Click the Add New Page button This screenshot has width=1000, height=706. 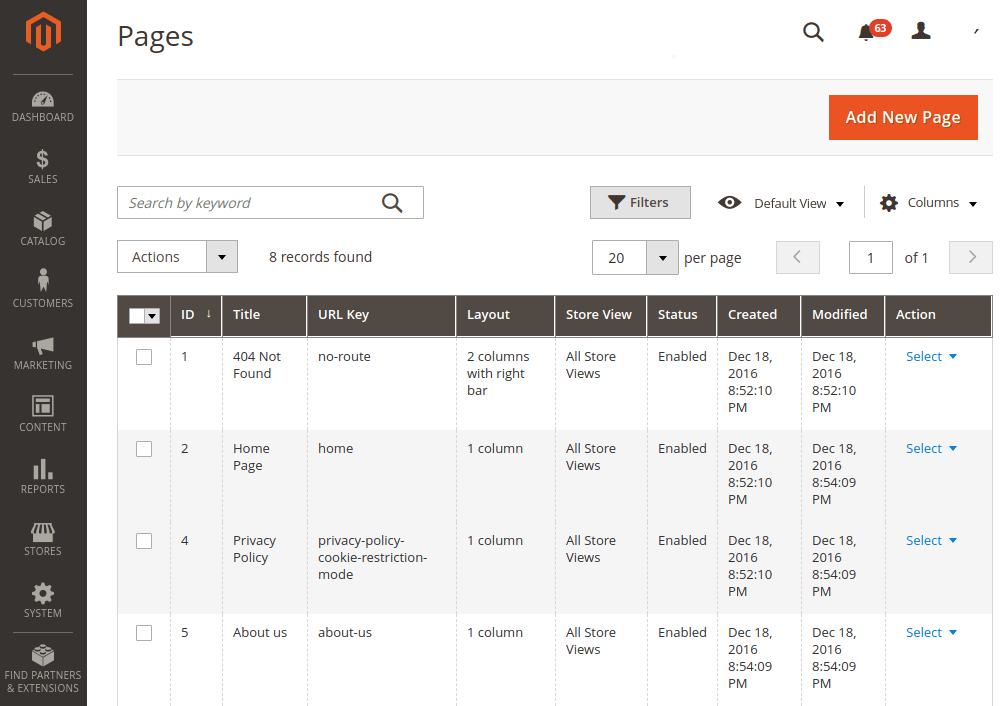(902, 117)
